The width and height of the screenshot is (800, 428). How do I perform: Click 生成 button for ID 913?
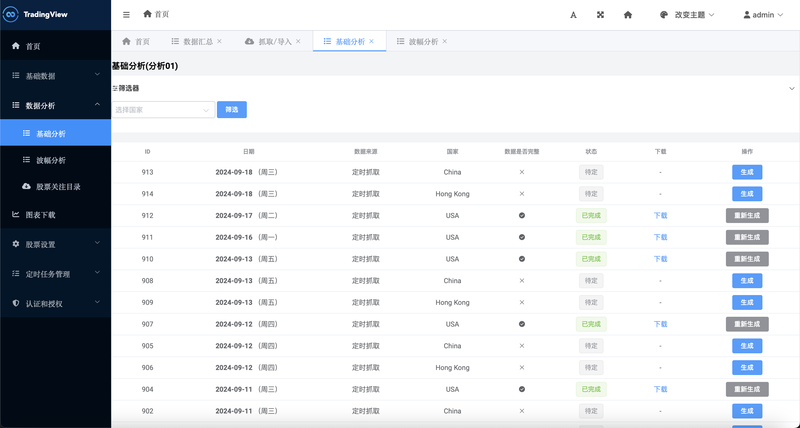(747, 172)
